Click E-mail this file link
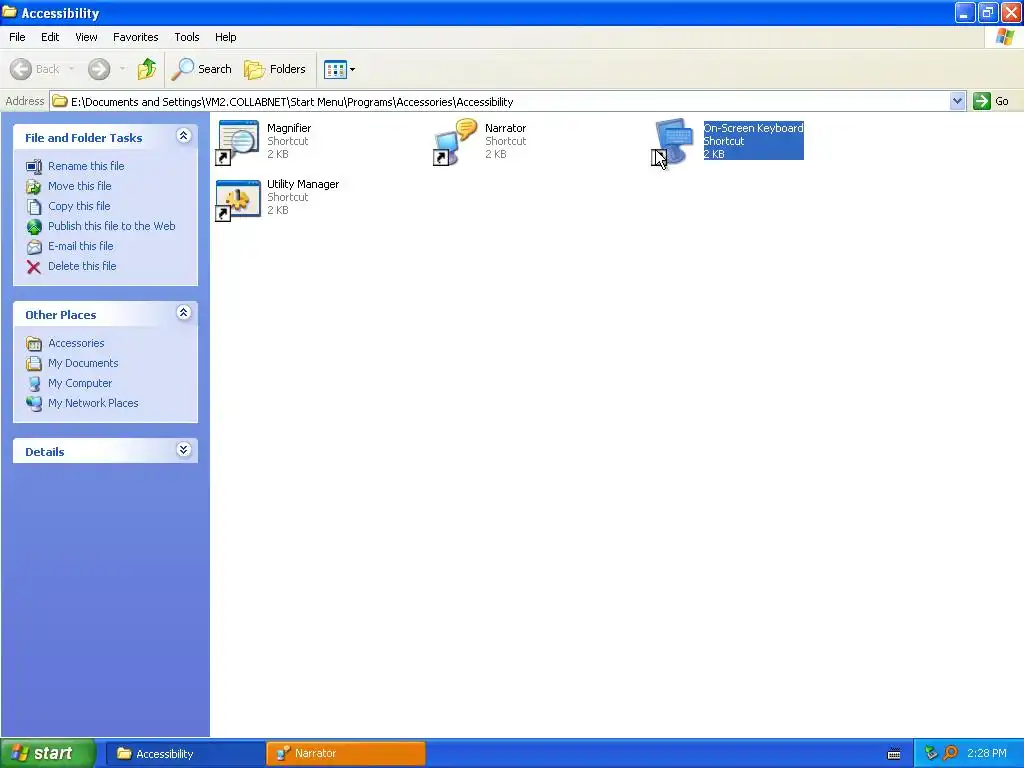The width and height of the screenshot is (1024, 768). (x=81, y=246)
